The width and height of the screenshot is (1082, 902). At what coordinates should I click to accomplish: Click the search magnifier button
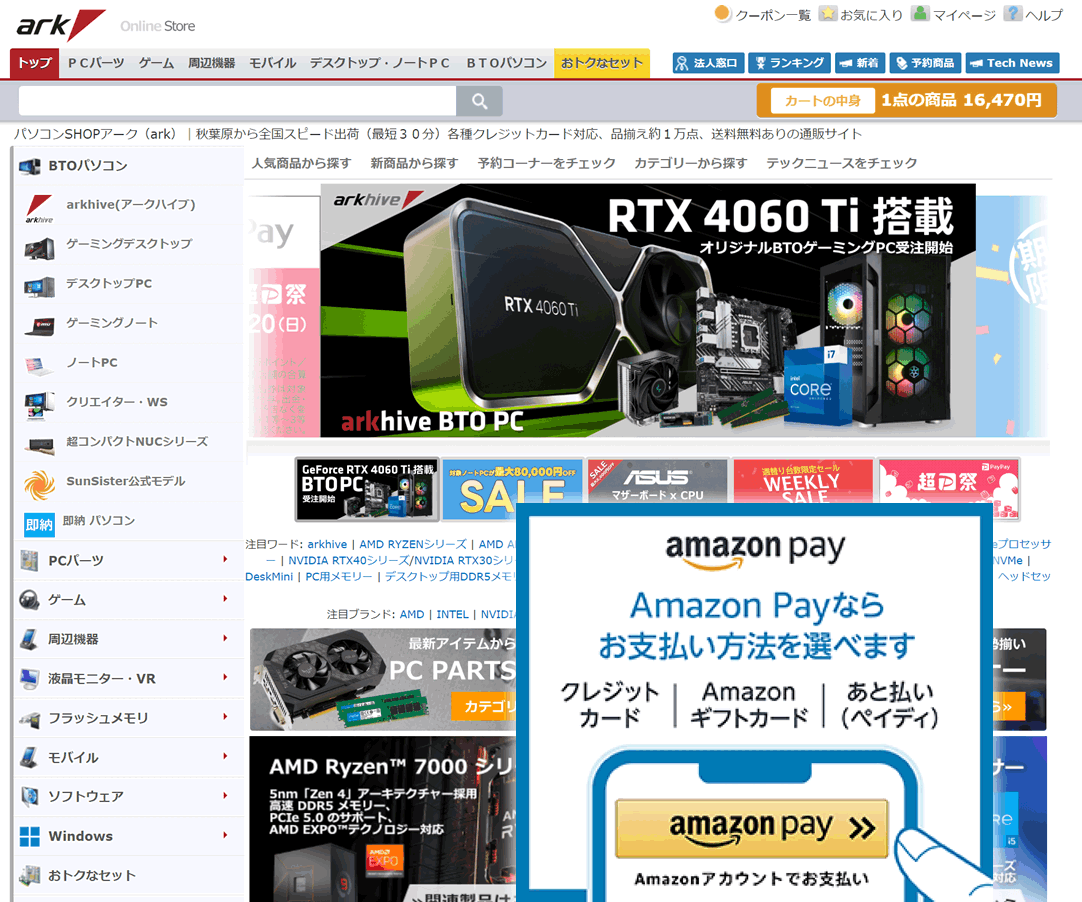479,101
